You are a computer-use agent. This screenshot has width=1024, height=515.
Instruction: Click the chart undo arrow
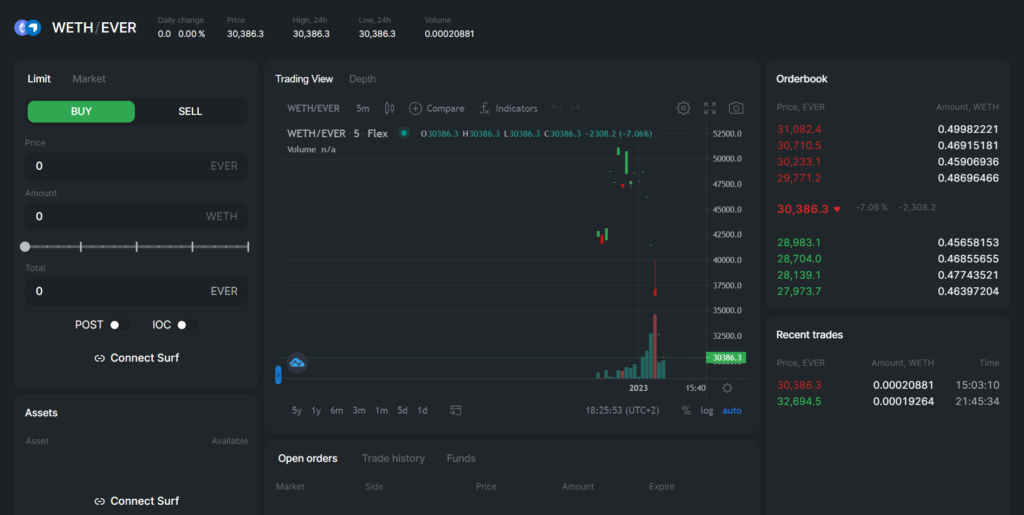[556, 108]
